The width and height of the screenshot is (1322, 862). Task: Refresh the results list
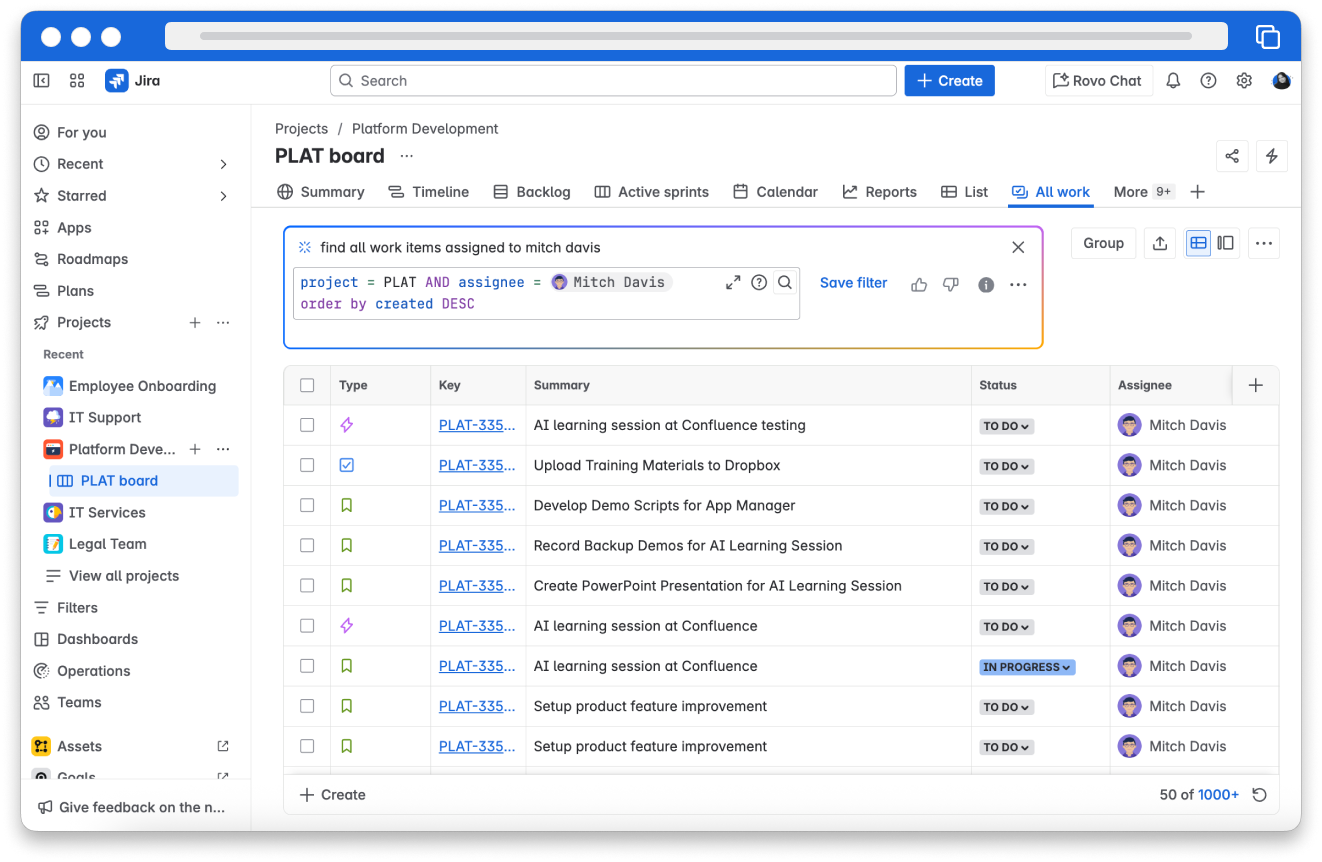pos(1260,795)
